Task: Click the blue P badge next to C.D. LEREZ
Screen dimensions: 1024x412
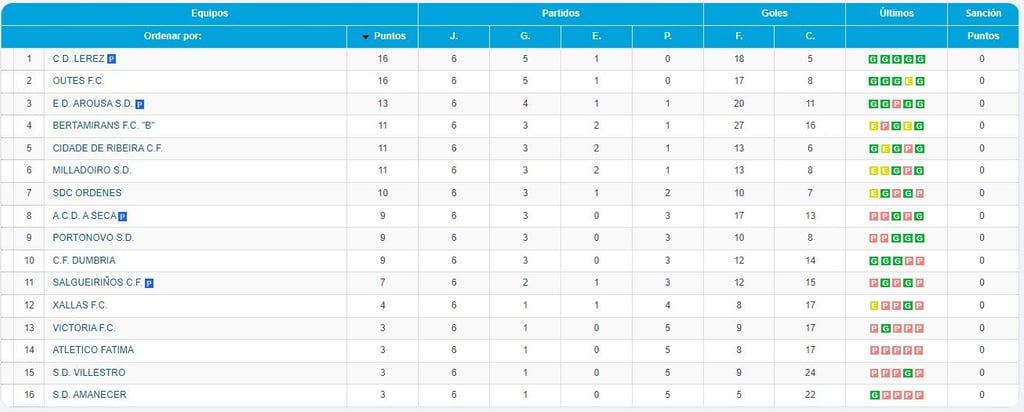Action: pos(112,59)
